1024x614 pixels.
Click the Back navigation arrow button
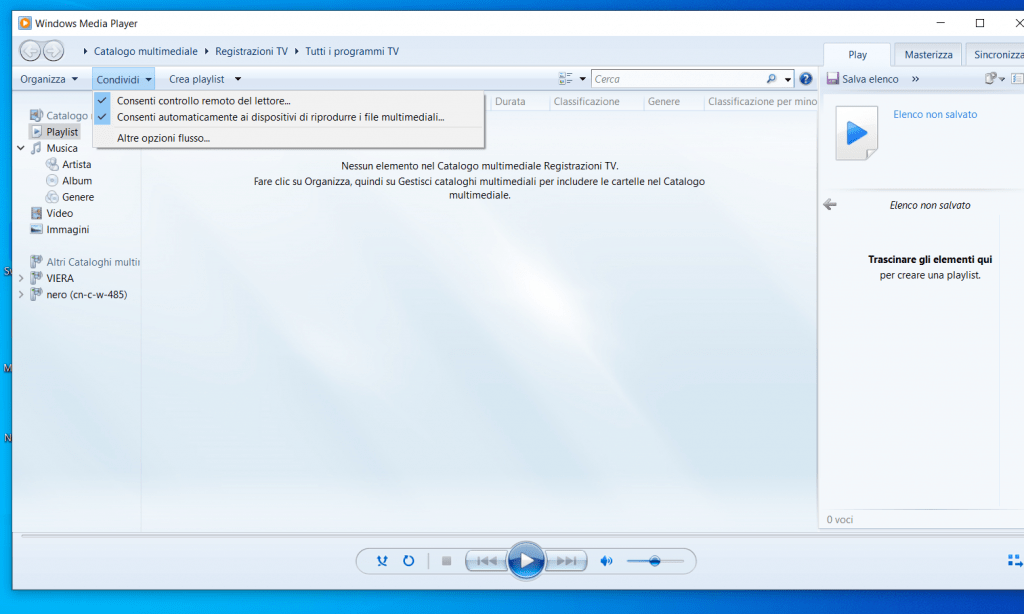[30, 50]
